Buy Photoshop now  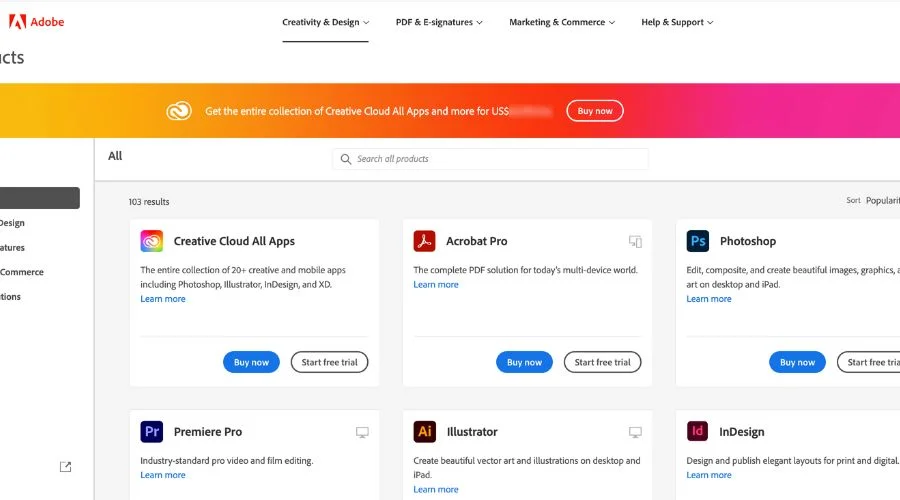(x=797, y=362)
